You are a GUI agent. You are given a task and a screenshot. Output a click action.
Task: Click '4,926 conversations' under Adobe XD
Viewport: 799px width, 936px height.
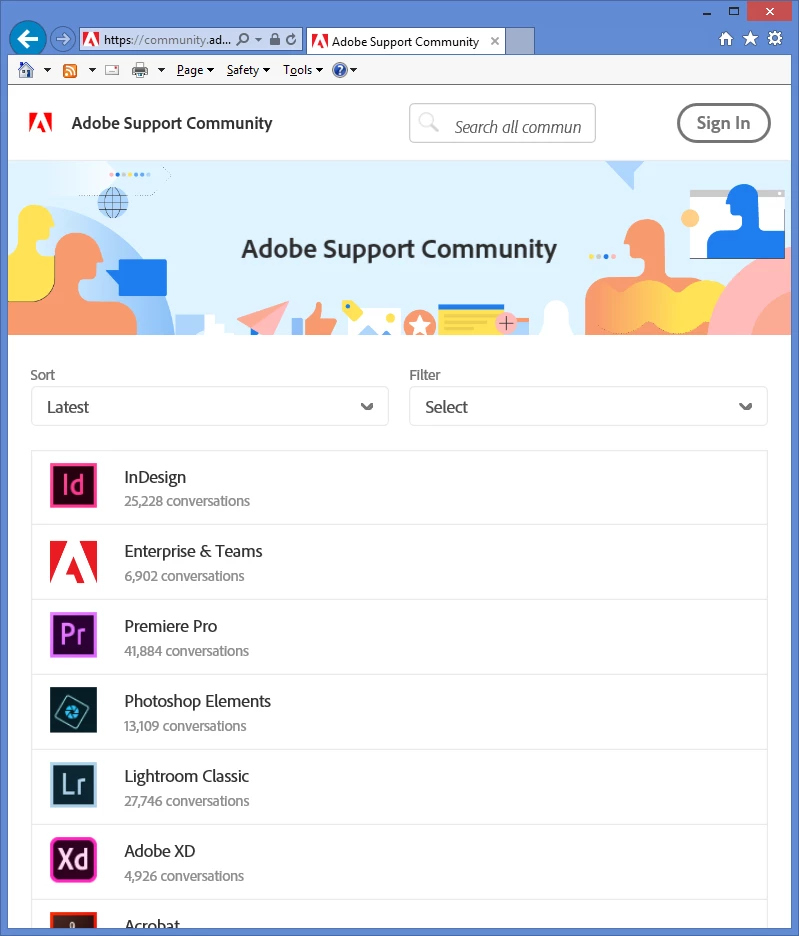pyautogui.click(x=184, y=876)
